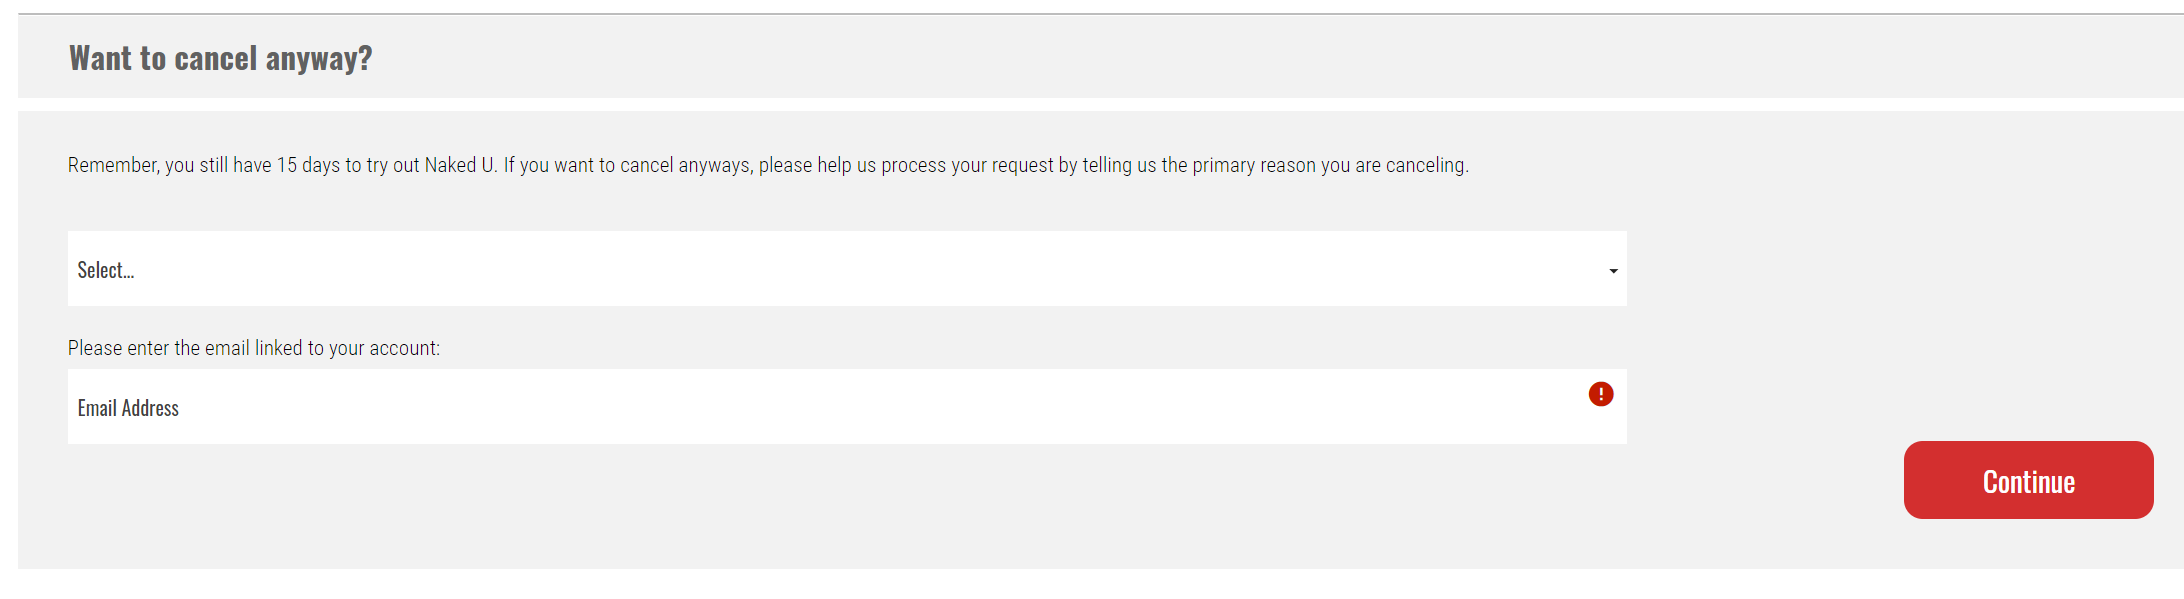This screenshot has height=599, width=2184.
Task: Click the "Select..." placeholder text
Action: [x=106, y=270]
